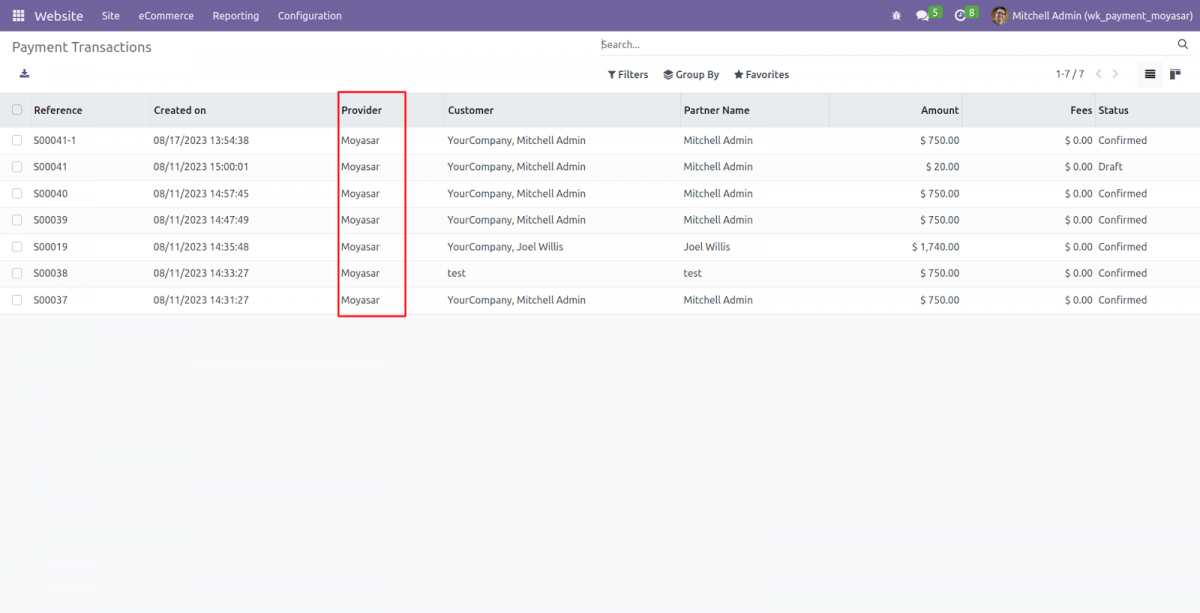Click the Search input field

click(886, 45)
